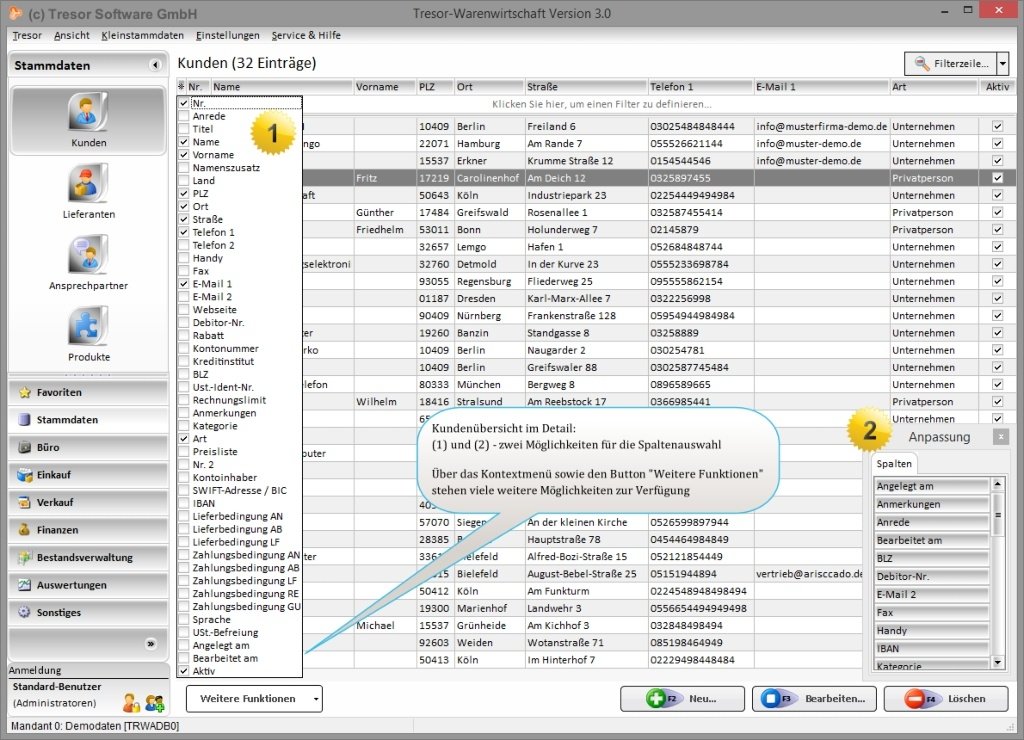1024x740 pixels.
Task: Open the Kunden master data icon
Action: tap(88, 113)
